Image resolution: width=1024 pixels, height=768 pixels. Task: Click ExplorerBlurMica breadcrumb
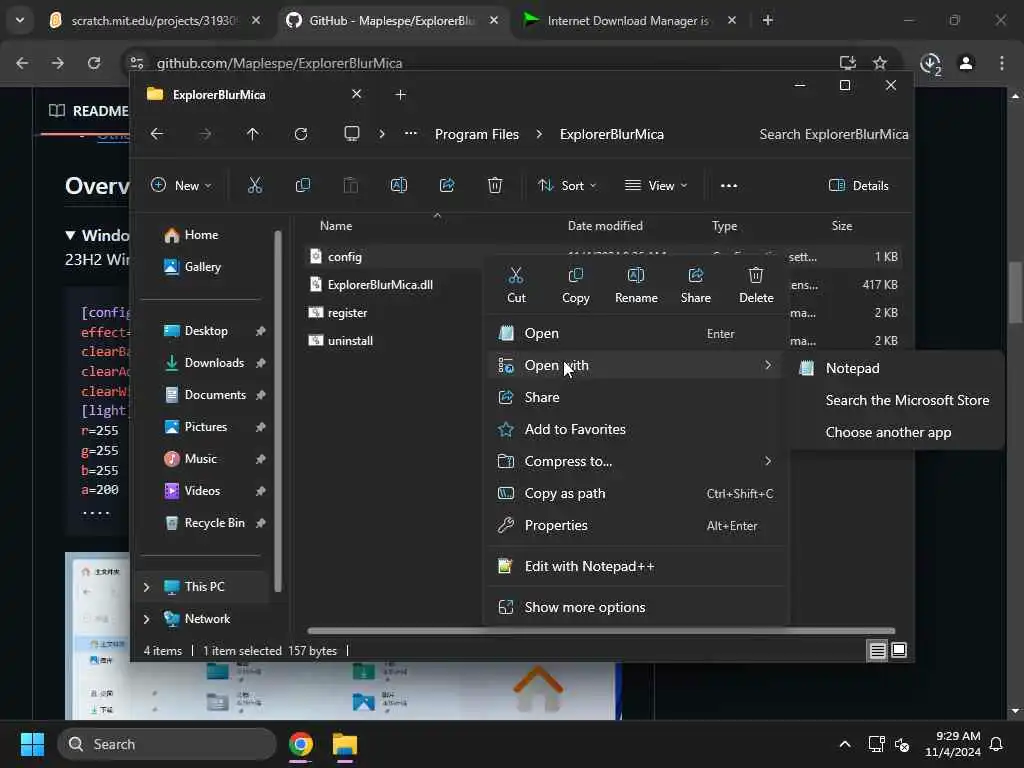[612, 135]
